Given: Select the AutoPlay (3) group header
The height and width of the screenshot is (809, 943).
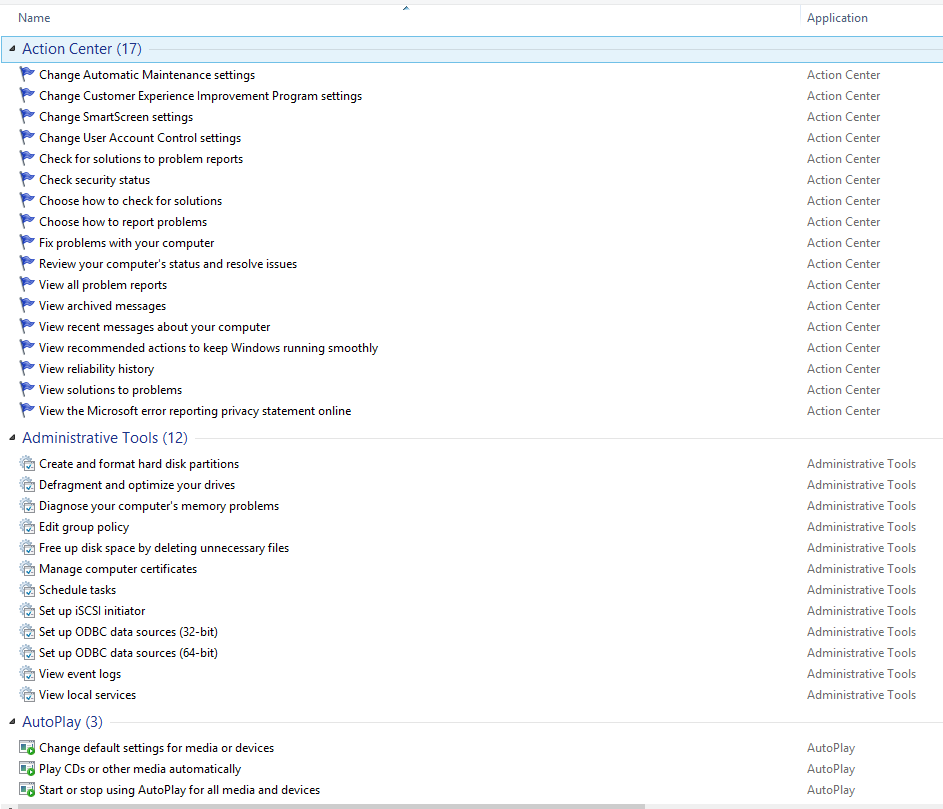Looking at the screenshot, I should point(63,722).
